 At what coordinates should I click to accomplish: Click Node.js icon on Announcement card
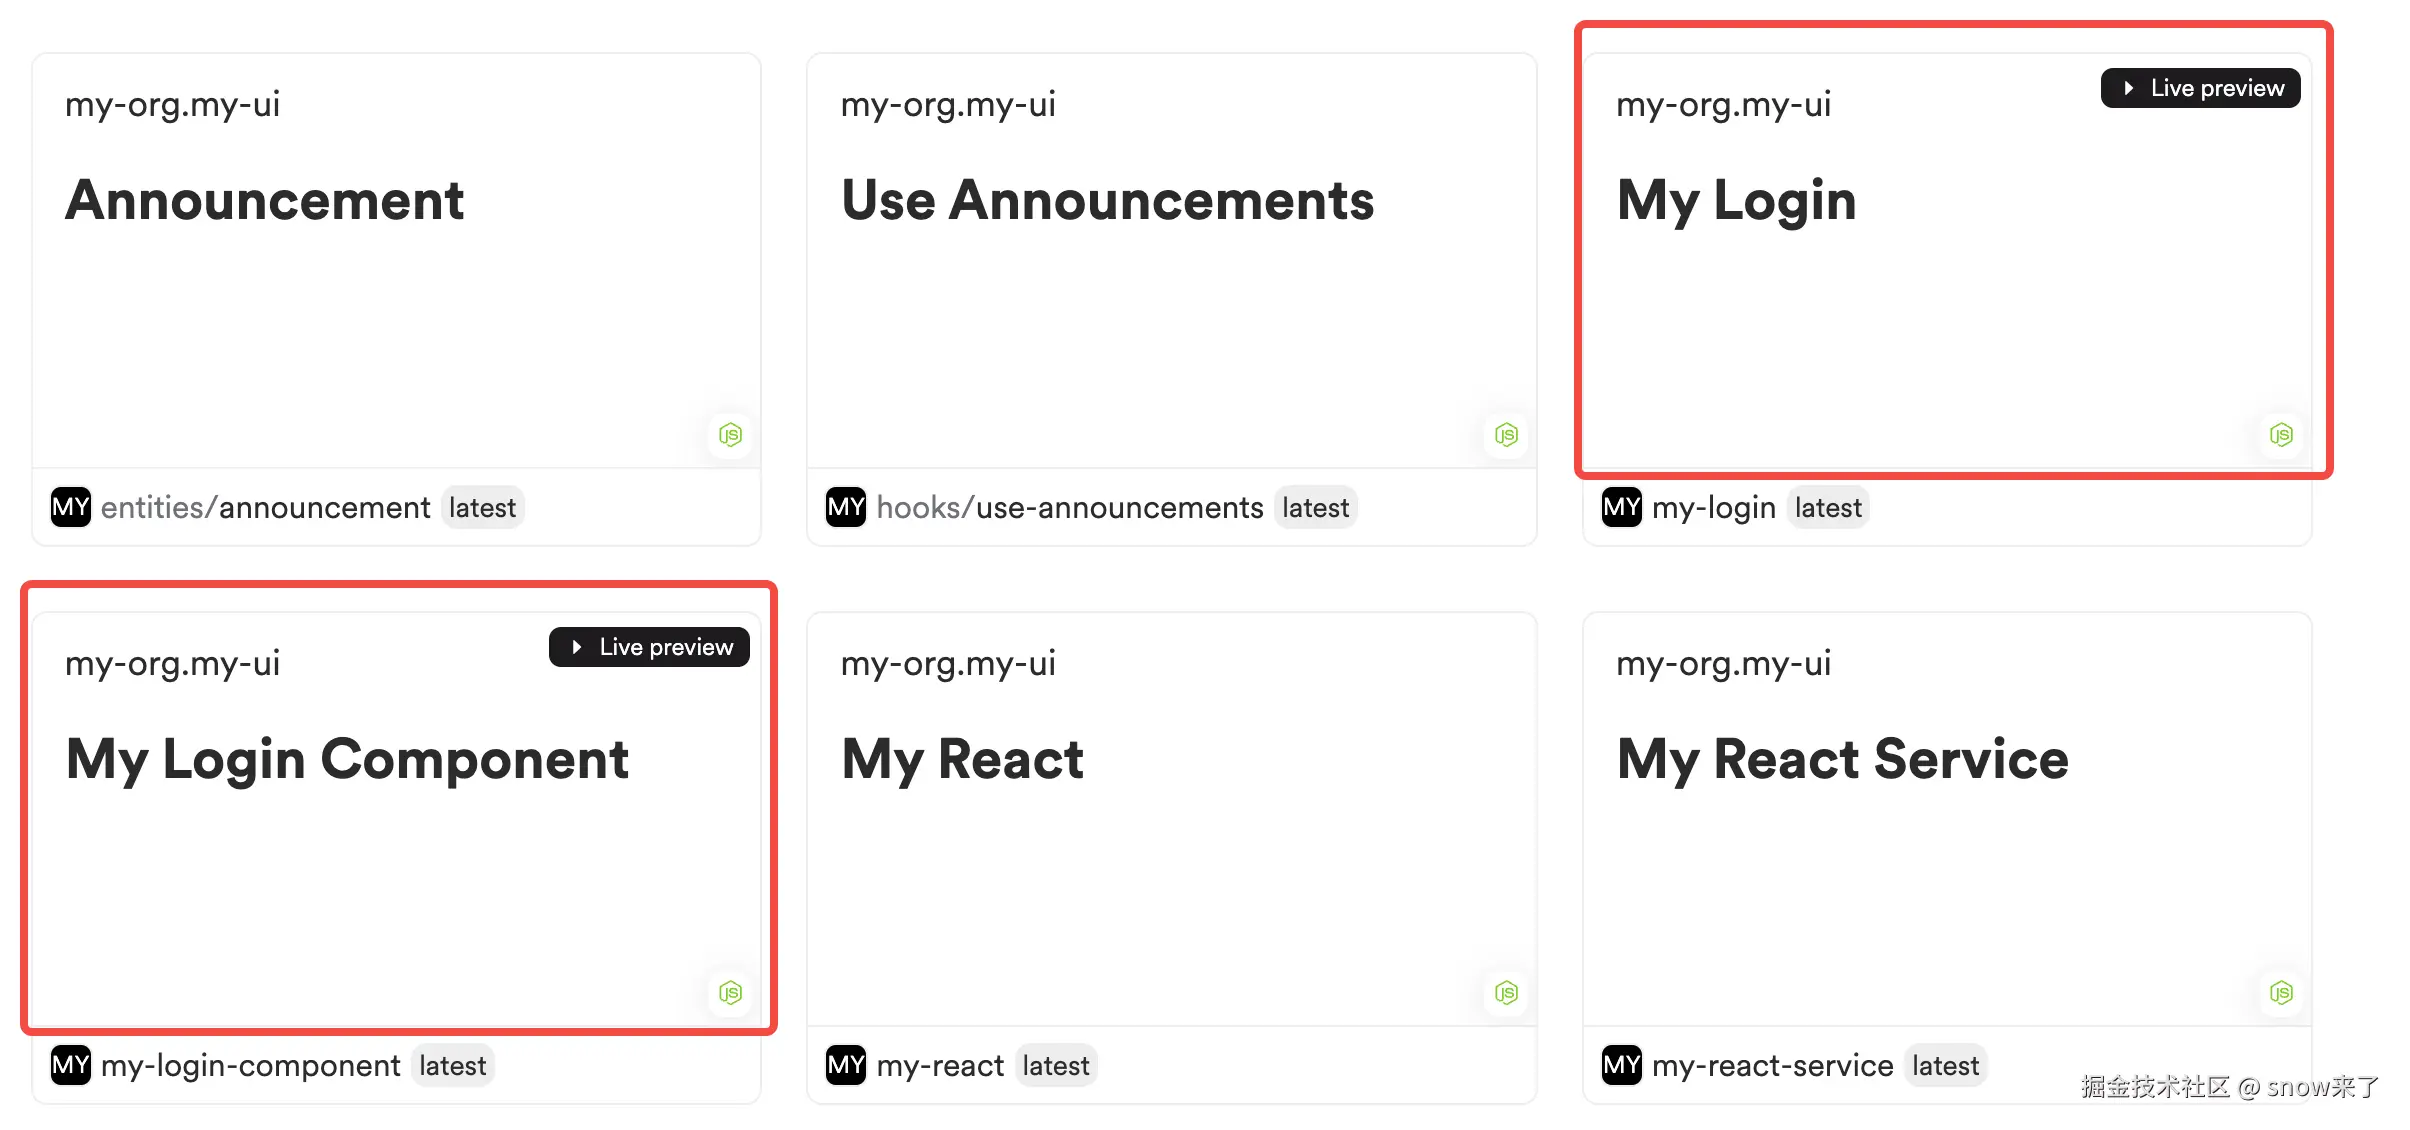click(731, 435)
